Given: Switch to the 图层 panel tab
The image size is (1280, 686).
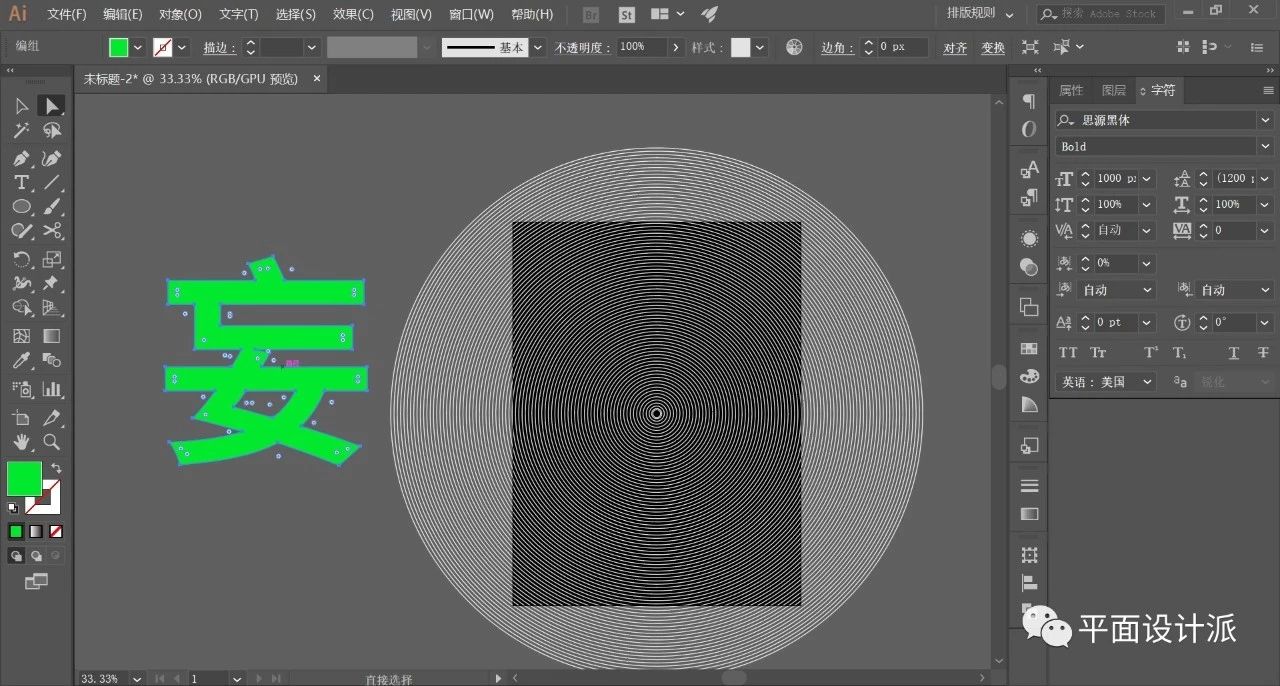Looking at the screenshot, I should [1113, 90].
